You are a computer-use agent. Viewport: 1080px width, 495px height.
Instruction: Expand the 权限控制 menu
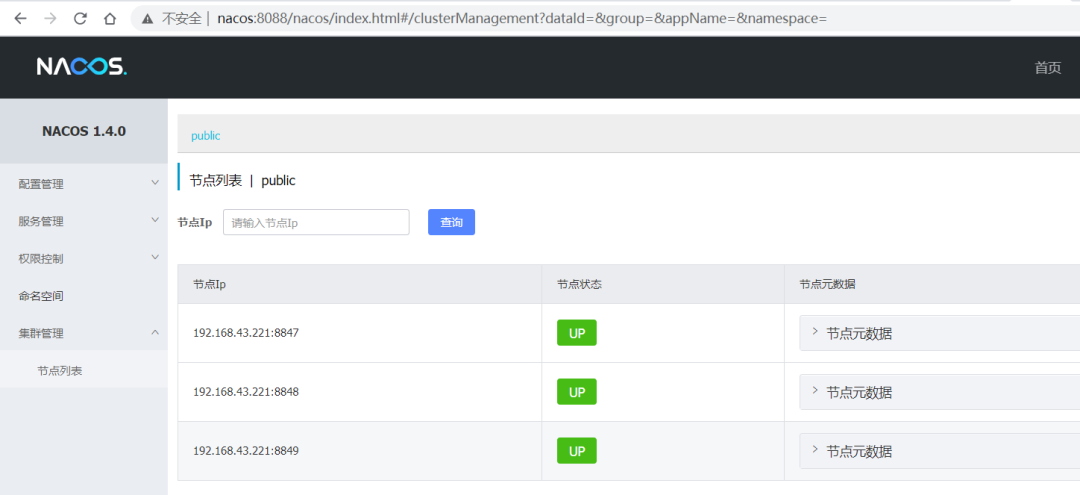[x=83, y=258]
